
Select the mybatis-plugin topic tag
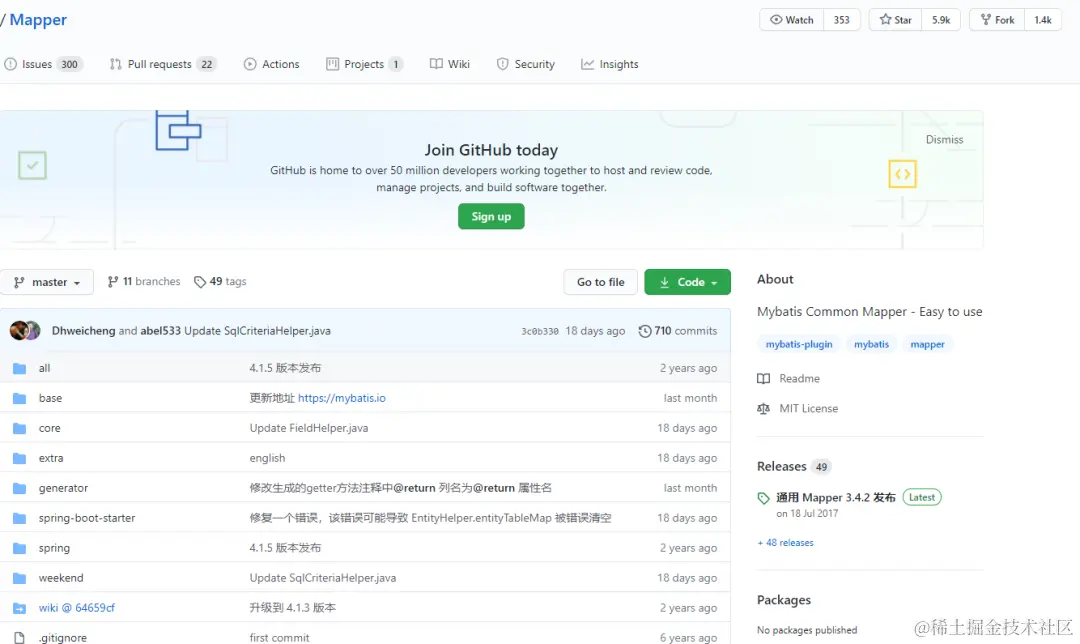click(799, 344)
